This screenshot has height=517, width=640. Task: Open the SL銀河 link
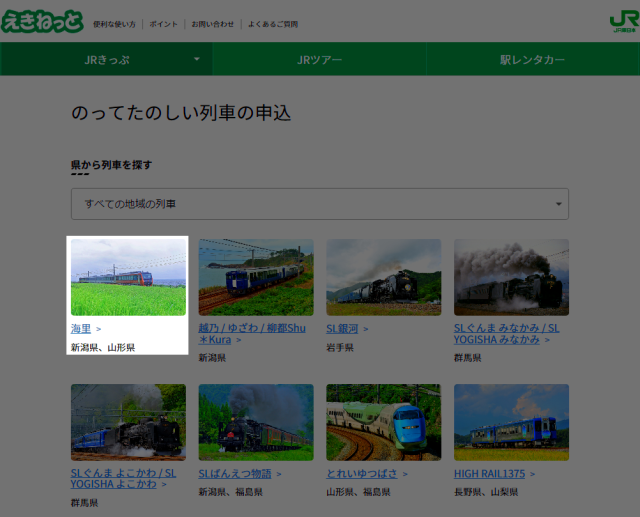342,328
